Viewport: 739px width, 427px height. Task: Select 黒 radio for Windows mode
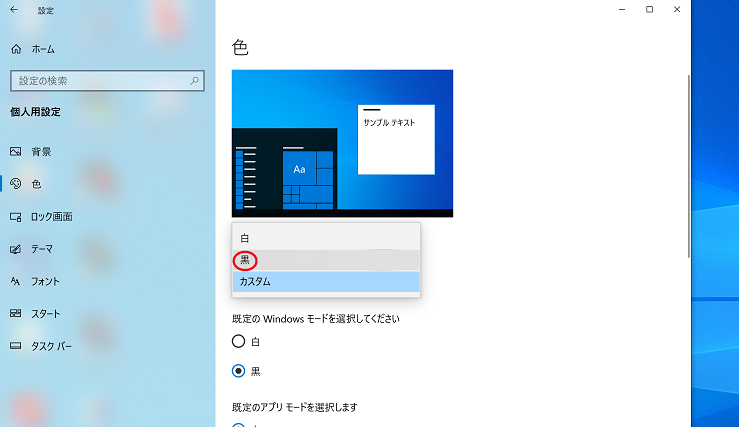238,371
